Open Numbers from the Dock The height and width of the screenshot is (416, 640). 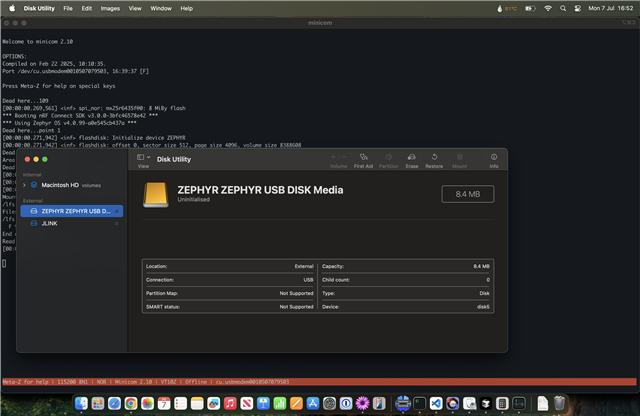point(280,403)
